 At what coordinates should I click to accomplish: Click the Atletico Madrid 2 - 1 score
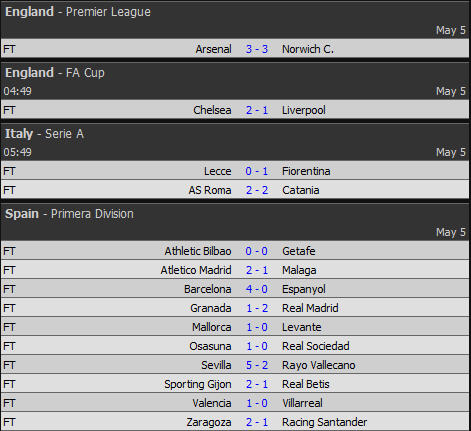[257, 270]
